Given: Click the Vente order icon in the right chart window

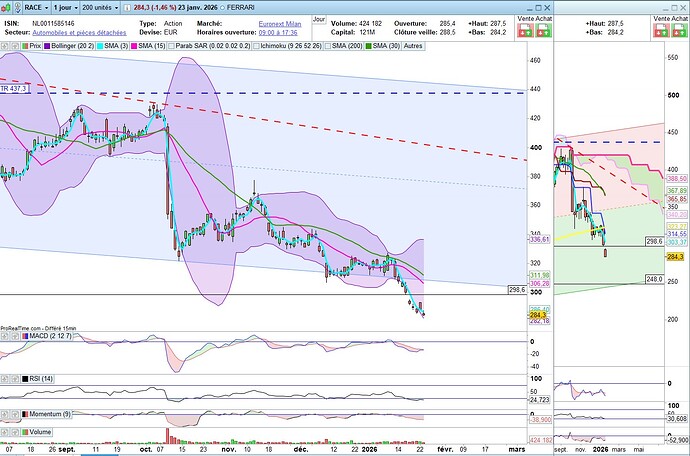Looking at the screenshot, I should click(x=661, y=30).
